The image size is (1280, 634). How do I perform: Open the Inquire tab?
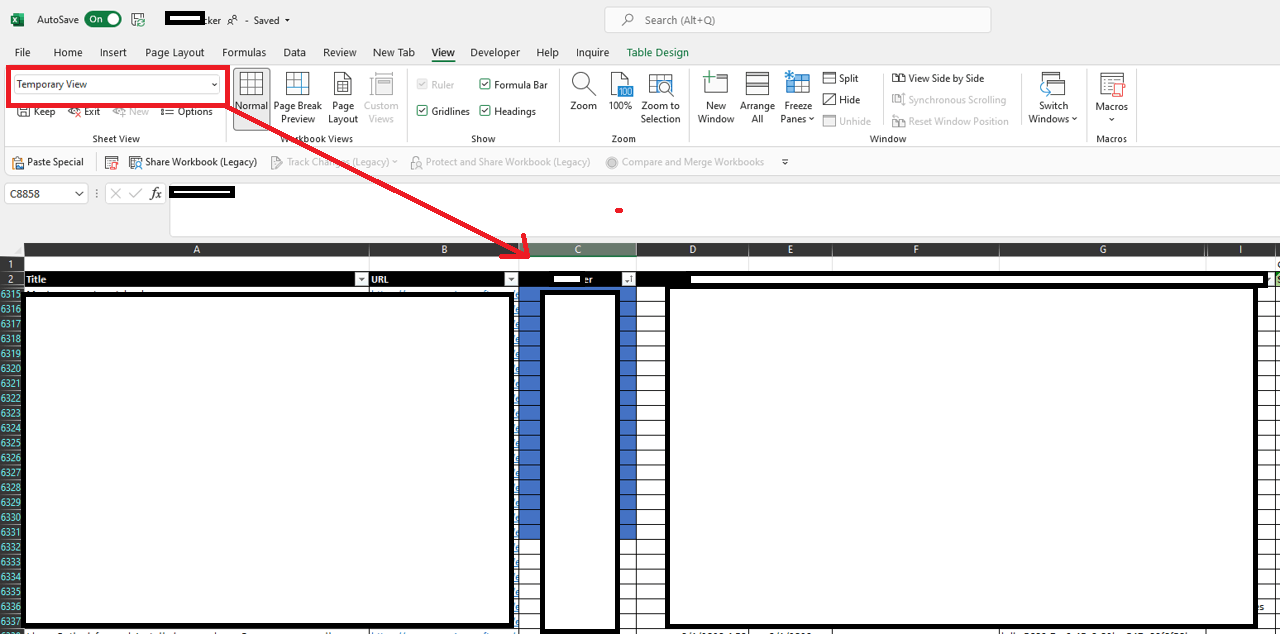pos(593,53)
